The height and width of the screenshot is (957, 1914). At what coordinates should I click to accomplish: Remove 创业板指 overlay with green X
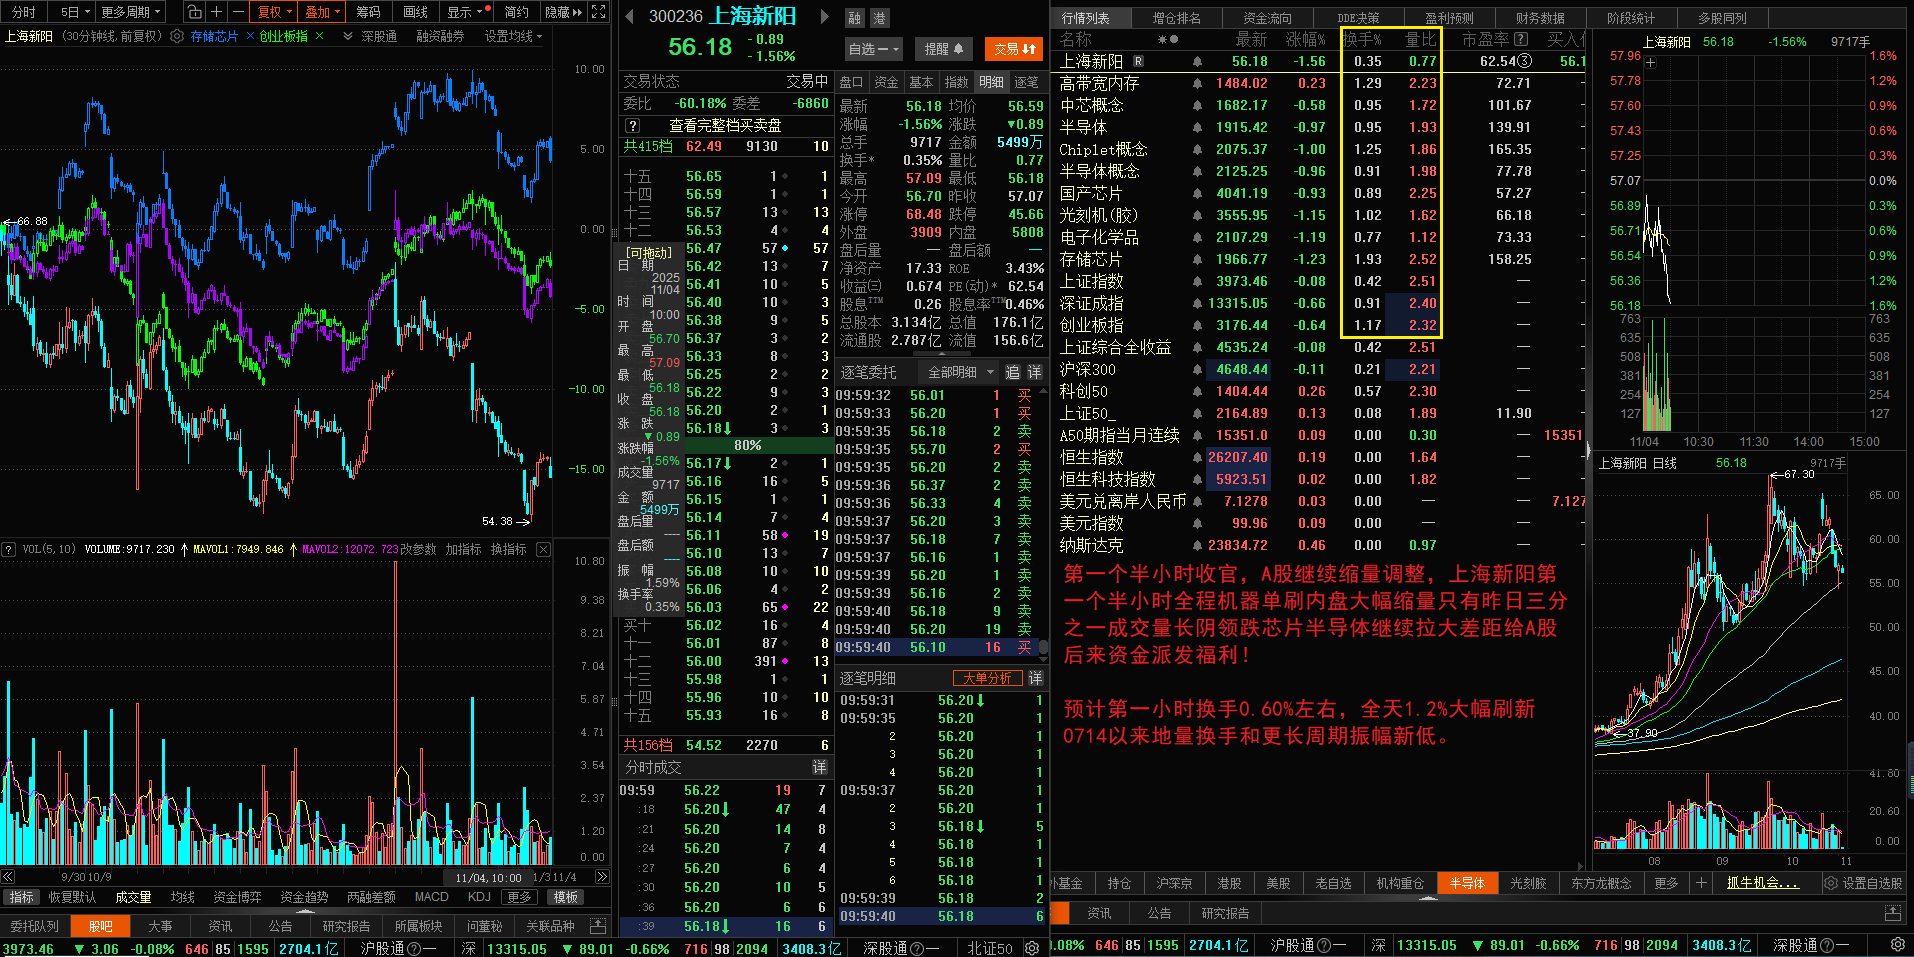pyautogui.click(x=319, y=36)
